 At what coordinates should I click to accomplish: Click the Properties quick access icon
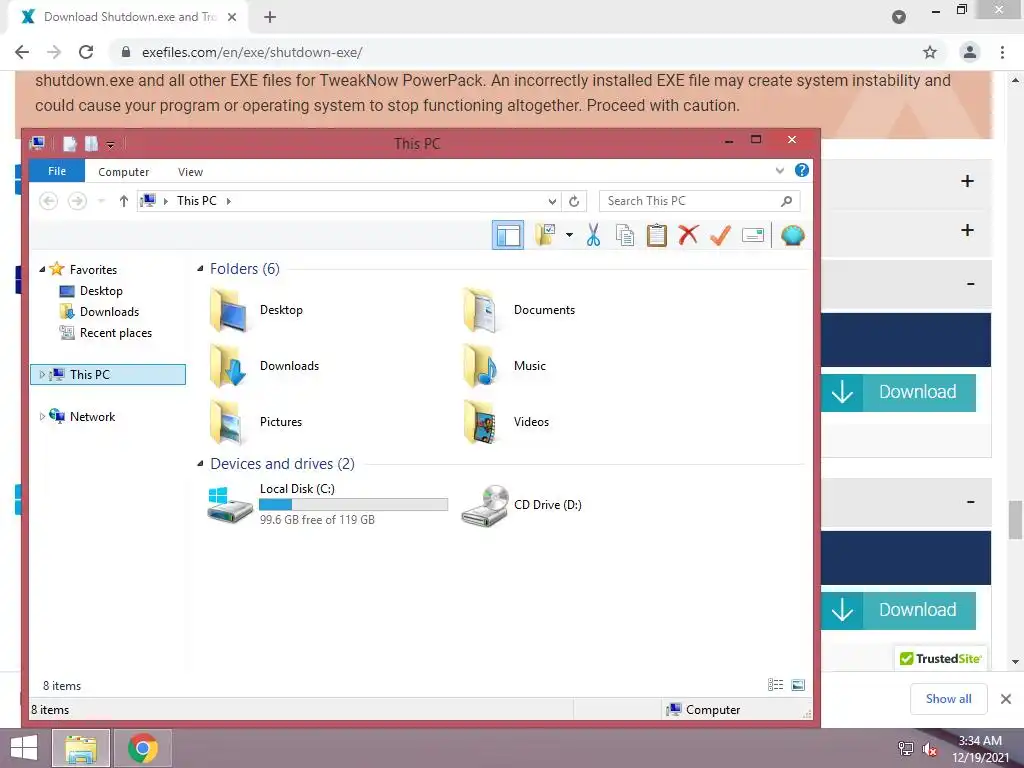coord(70,144)
